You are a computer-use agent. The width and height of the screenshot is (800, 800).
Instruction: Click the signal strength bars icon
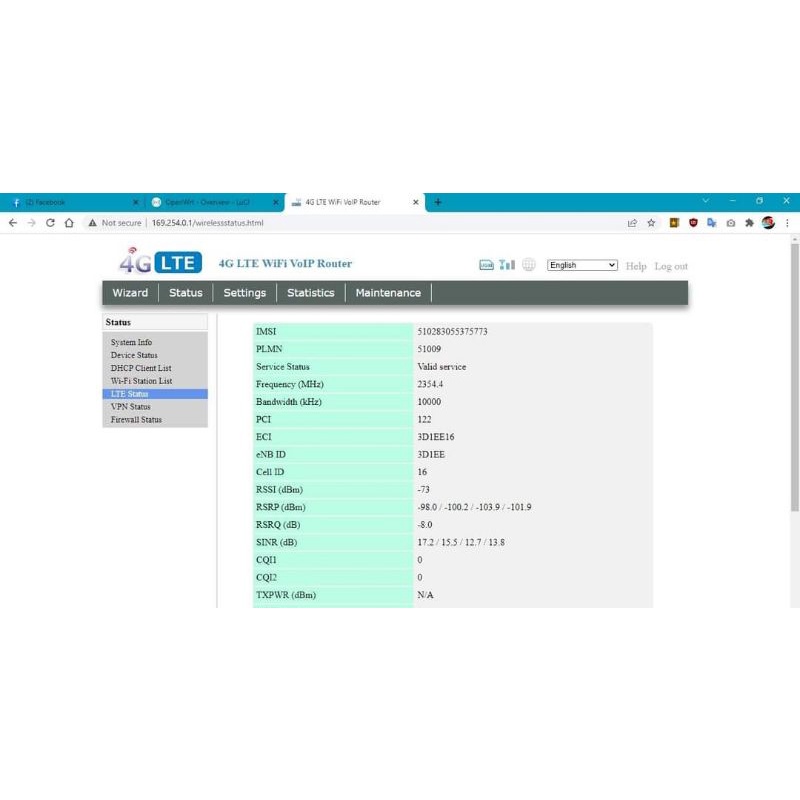click(x=505, y=264)
